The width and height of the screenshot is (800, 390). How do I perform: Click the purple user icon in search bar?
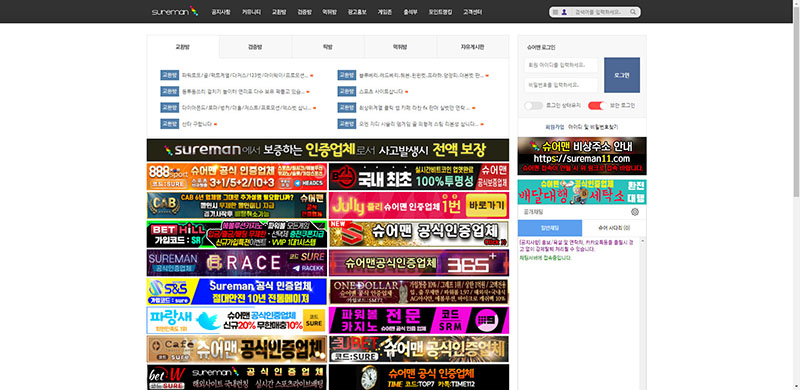[x=564, y=12]
